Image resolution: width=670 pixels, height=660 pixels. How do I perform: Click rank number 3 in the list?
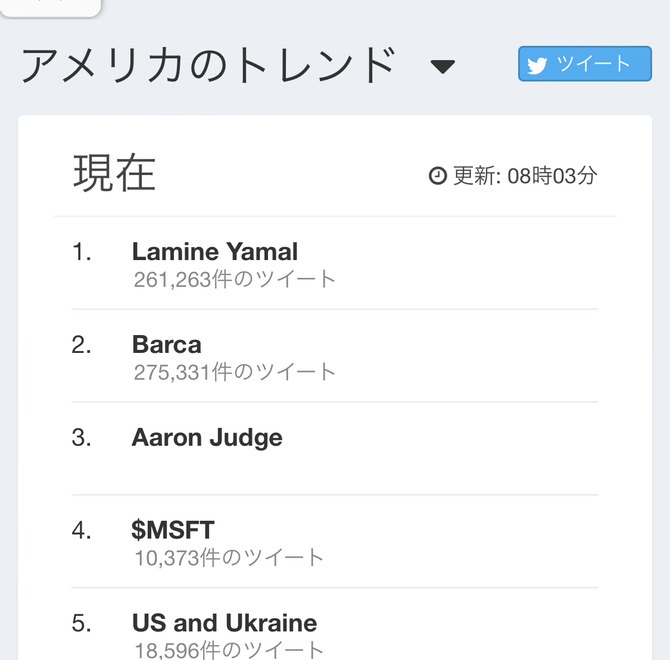click(x=81, y=438)
